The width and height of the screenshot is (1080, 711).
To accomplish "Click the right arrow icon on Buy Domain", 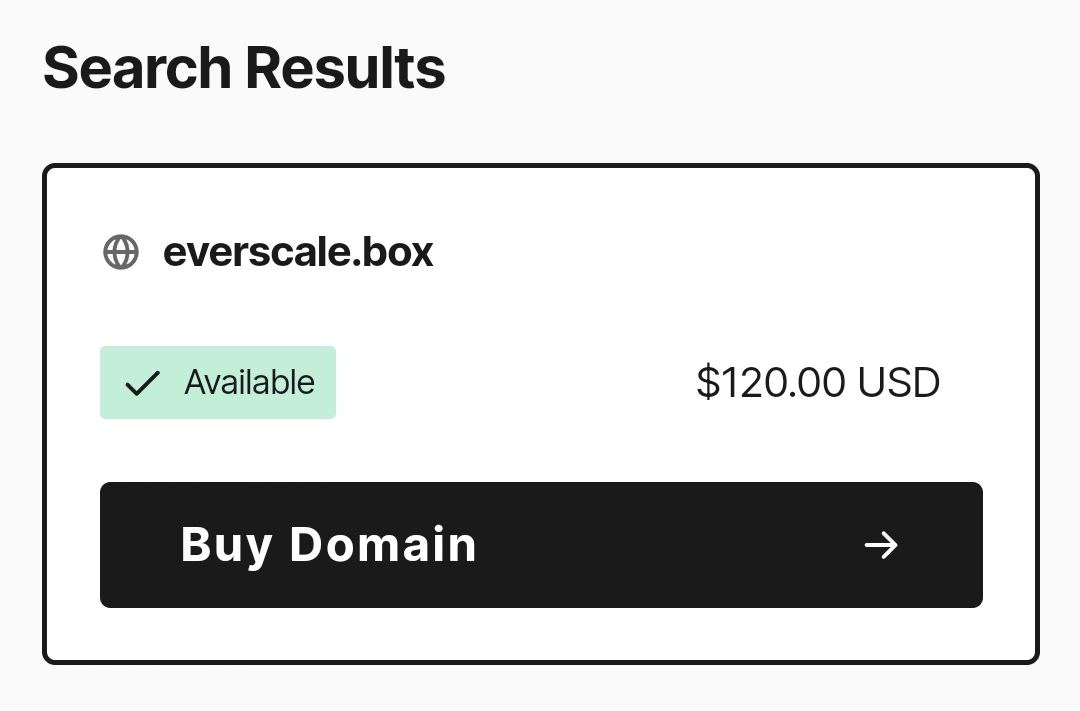I will click(881, 545).
